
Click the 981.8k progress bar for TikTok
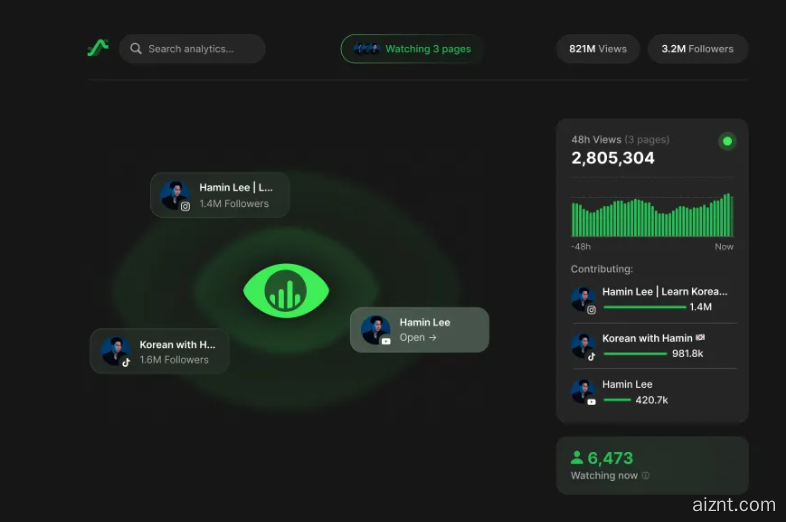coord(635,353)
